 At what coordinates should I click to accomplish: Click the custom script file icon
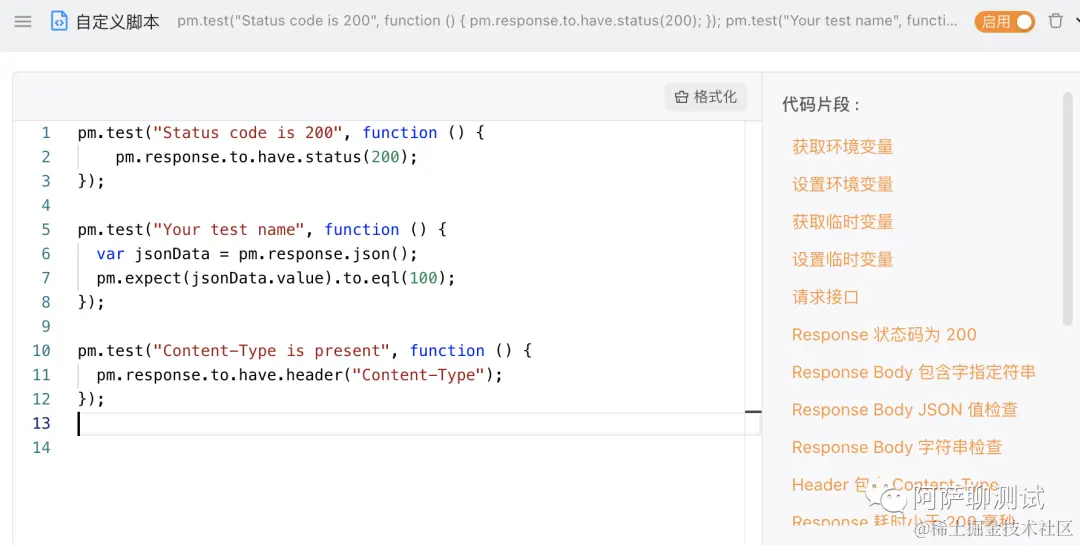[59, 21]
